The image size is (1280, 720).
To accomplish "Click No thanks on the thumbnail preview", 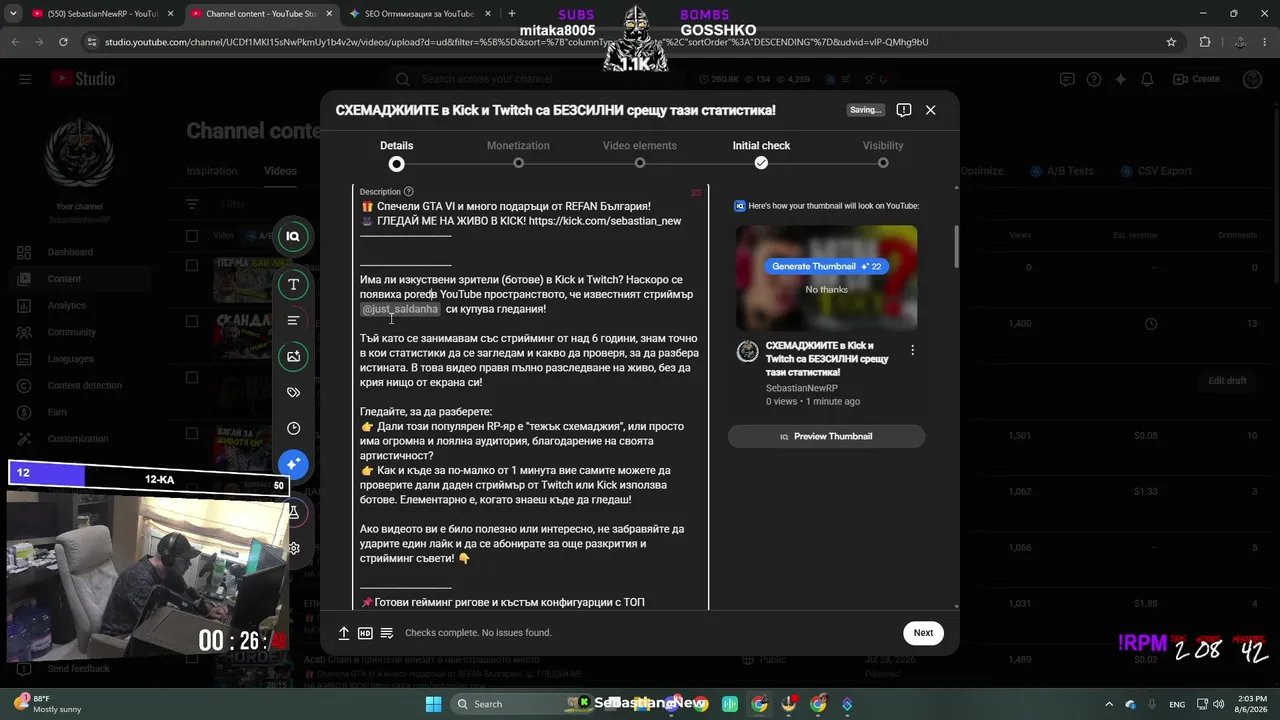I will [x=827, y=290].
